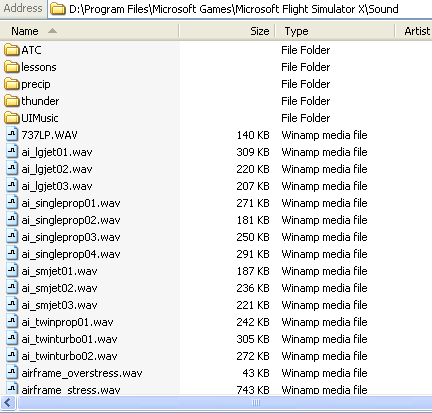Image resolution: width=432 pixels, height=413 pixels.
Task: Click the Artist column header
Action: click(x=414, y=31)
